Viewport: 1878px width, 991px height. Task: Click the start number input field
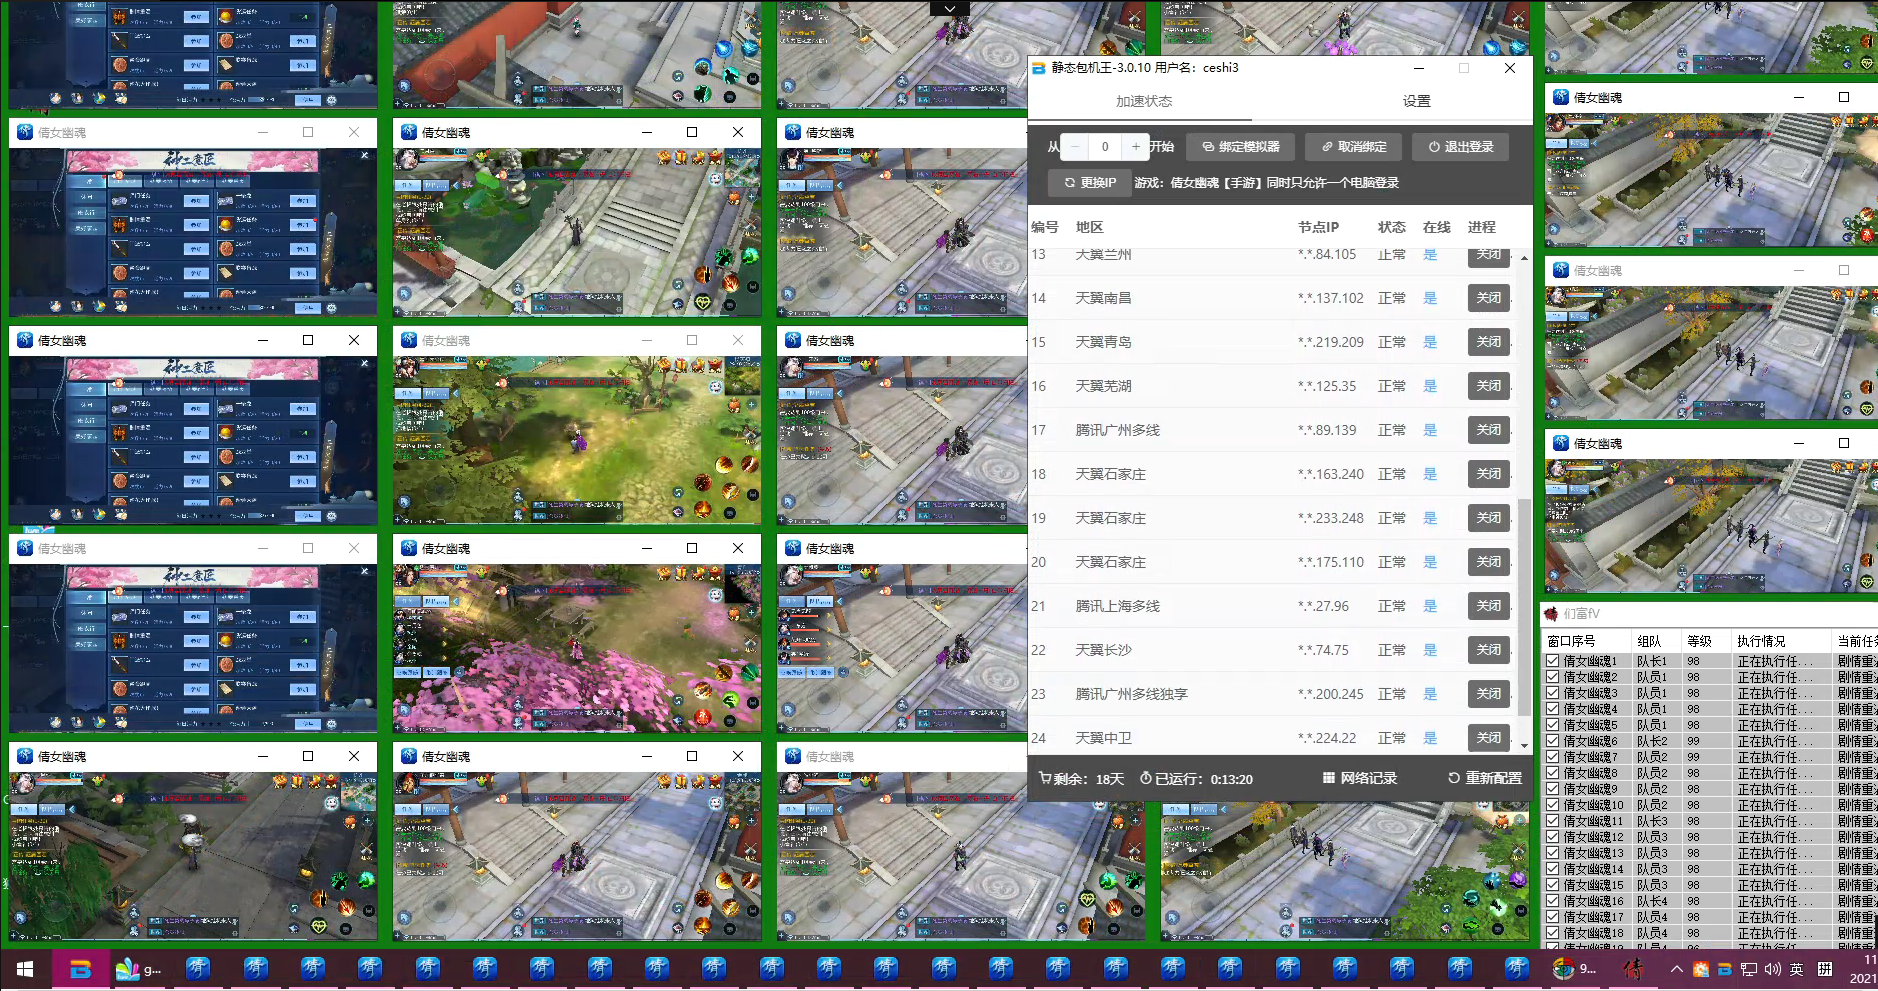(x=1105, y=147)
